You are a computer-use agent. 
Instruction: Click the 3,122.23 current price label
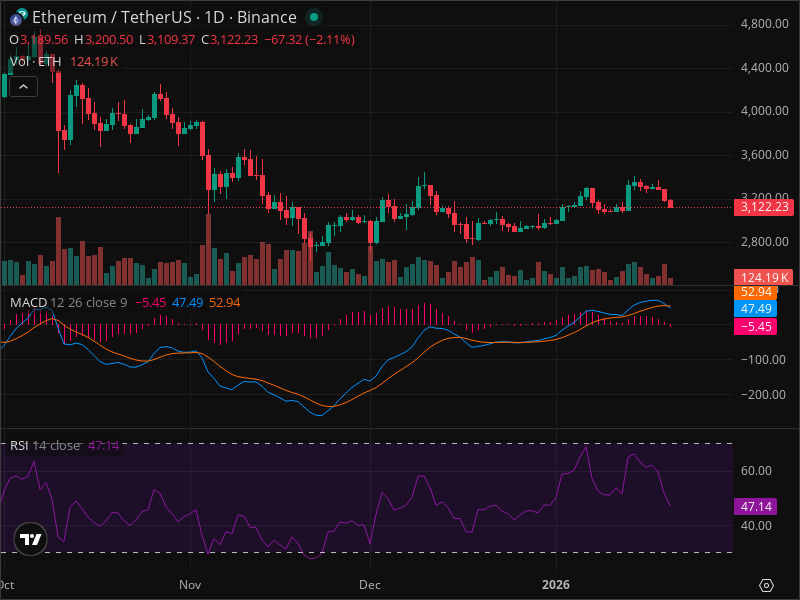pos(763,207)
